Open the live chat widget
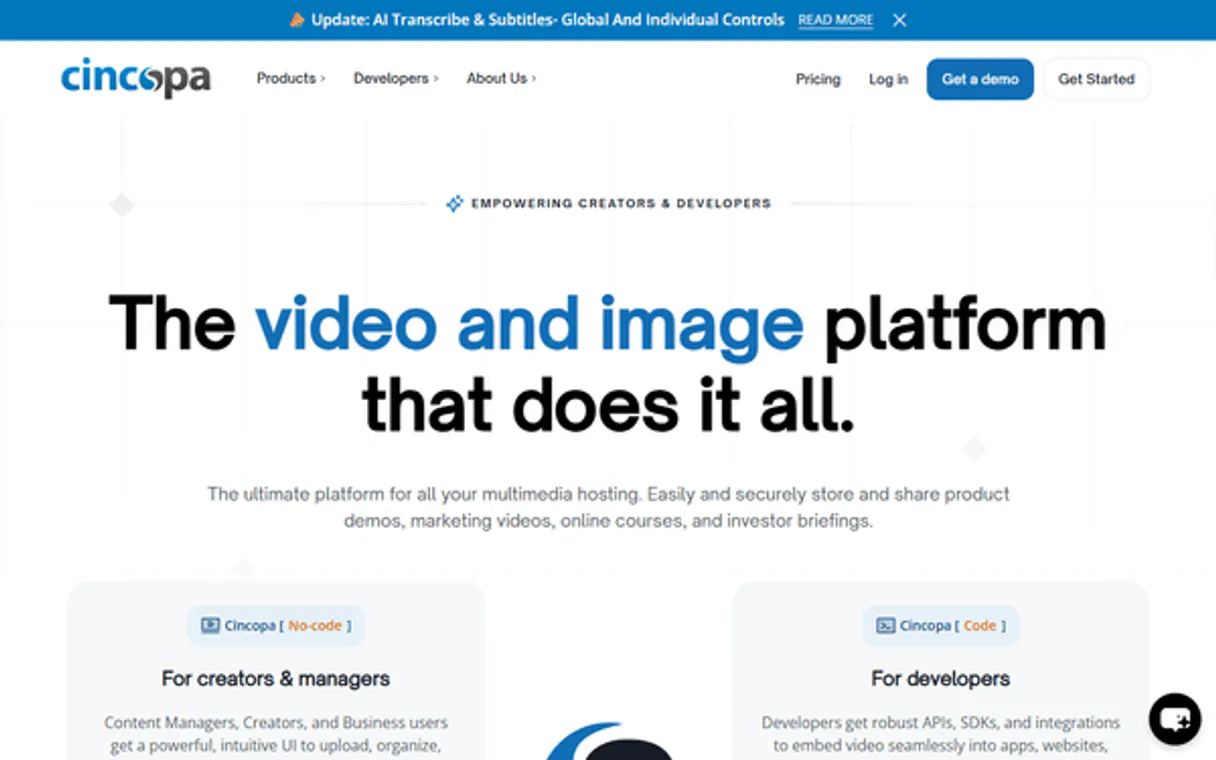1216x760 pixels. point(1174,718)
